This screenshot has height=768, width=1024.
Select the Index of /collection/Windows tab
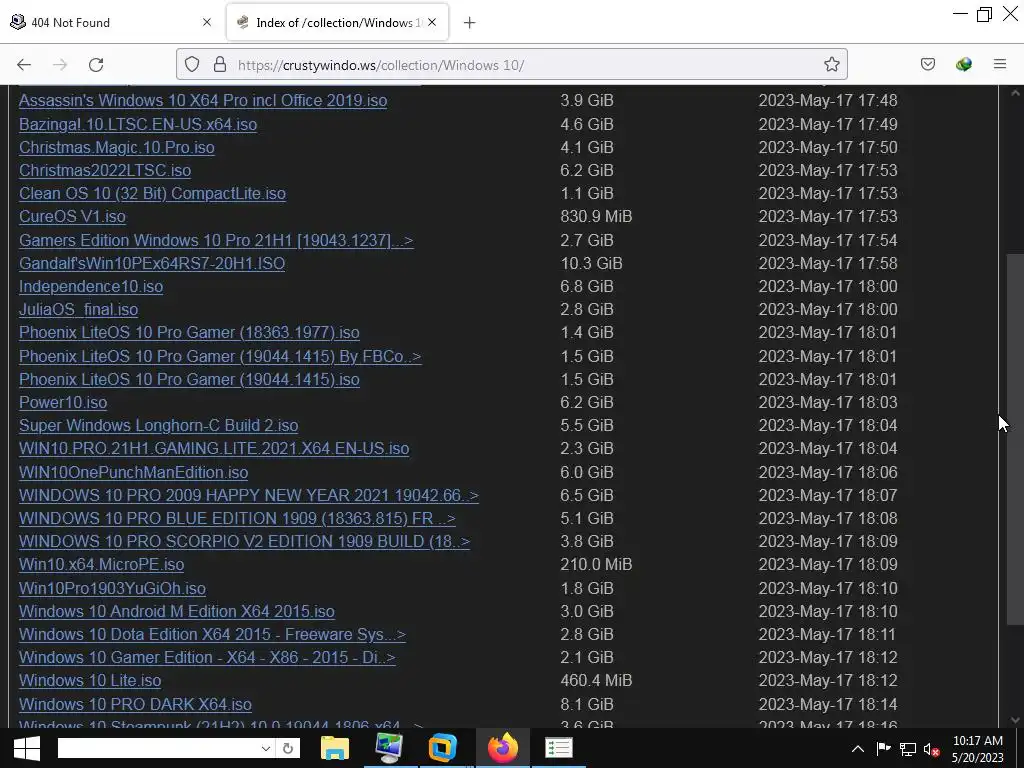point(338,22)
